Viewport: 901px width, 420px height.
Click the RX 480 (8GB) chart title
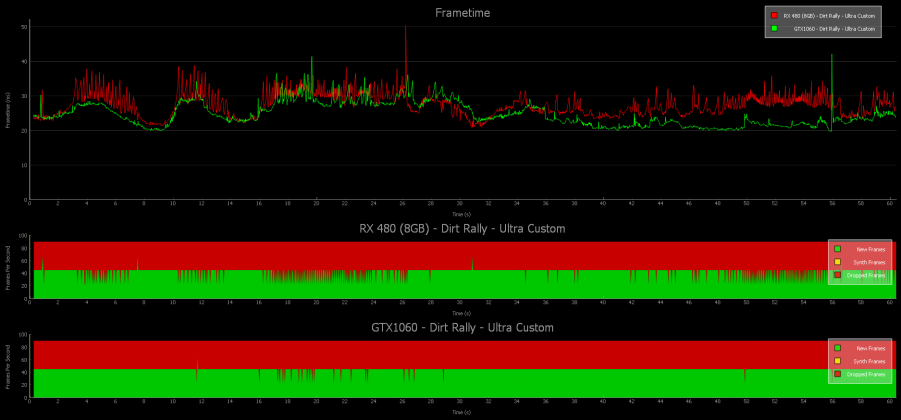(x=462, y=229)
